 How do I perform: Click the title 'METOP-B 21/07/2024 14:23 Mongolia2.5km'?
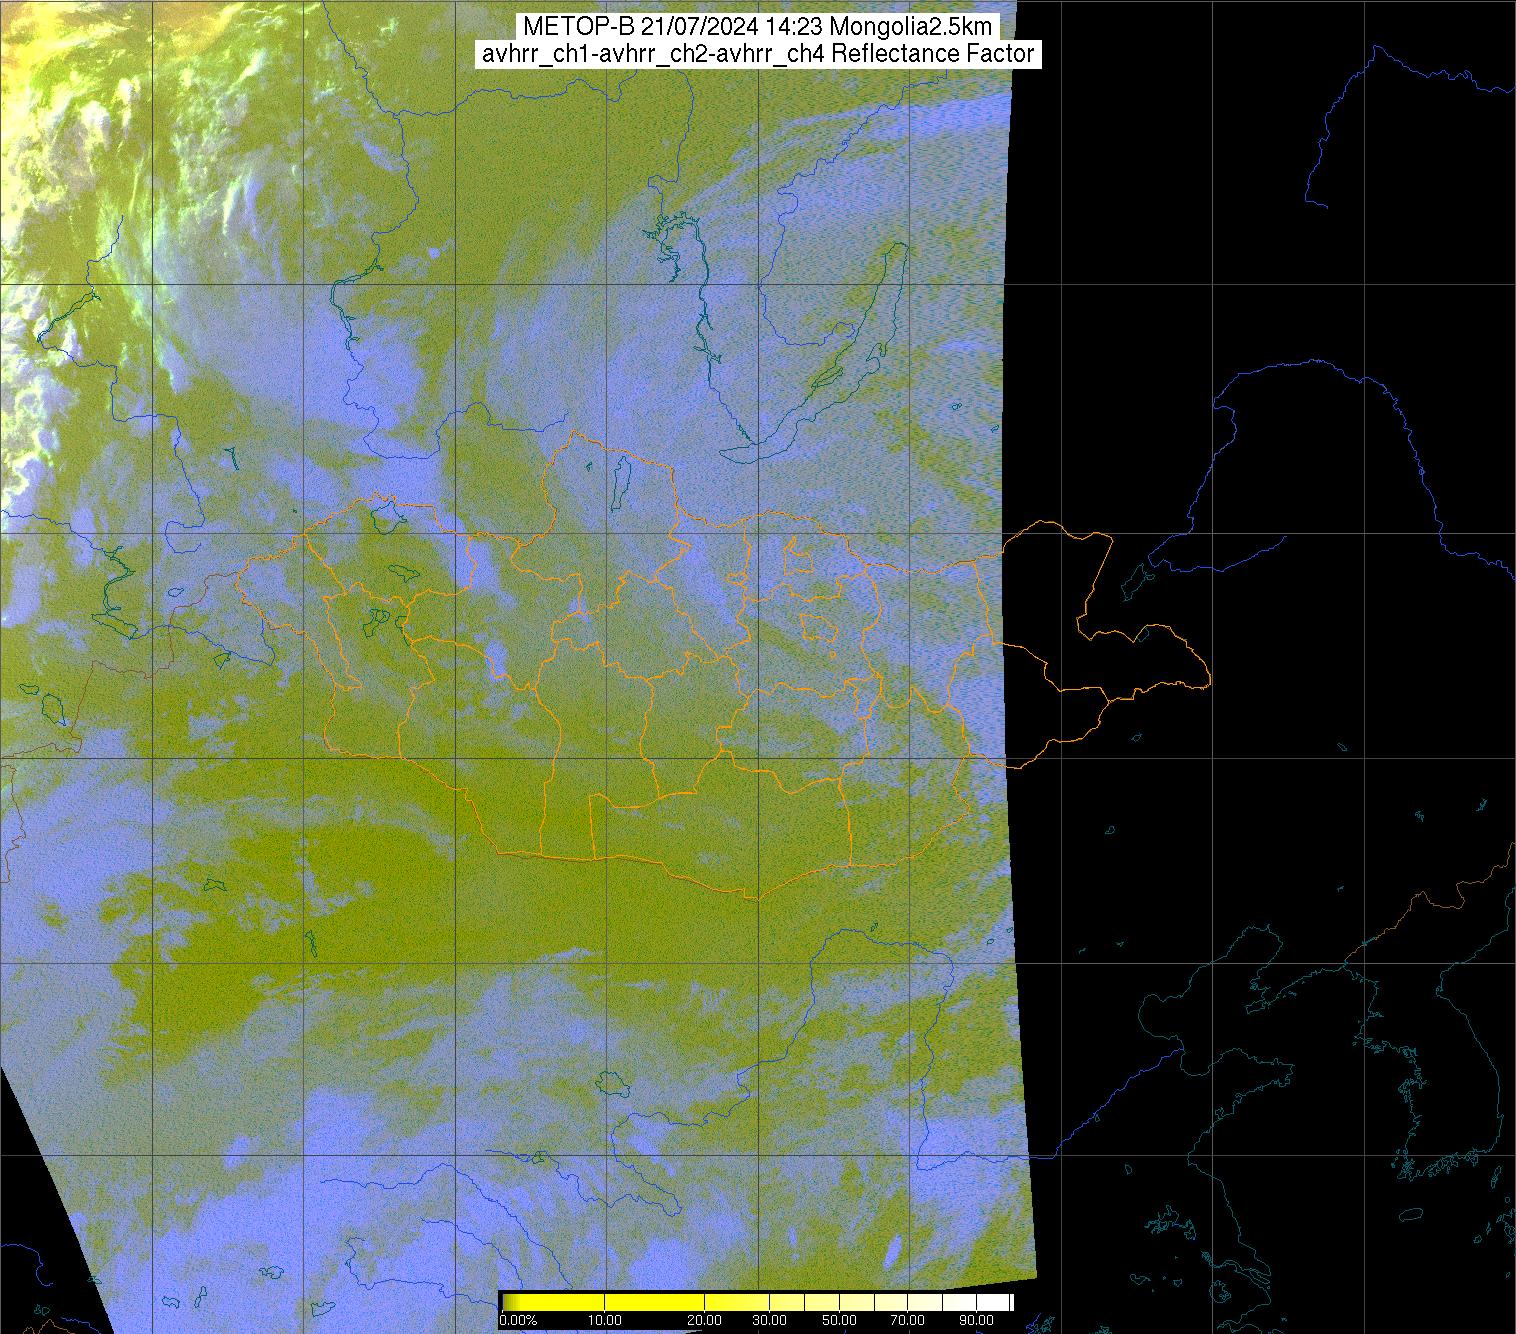757,27
